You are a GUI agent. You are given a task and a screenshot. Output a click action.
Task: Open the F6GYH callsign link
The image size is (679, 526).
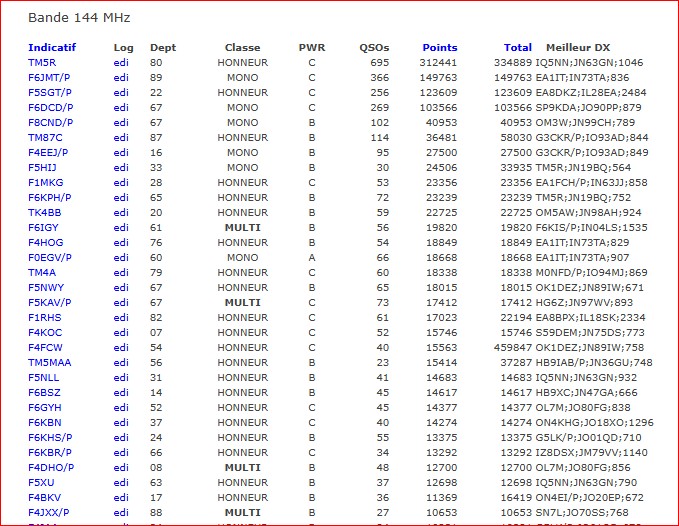[45, 408]
